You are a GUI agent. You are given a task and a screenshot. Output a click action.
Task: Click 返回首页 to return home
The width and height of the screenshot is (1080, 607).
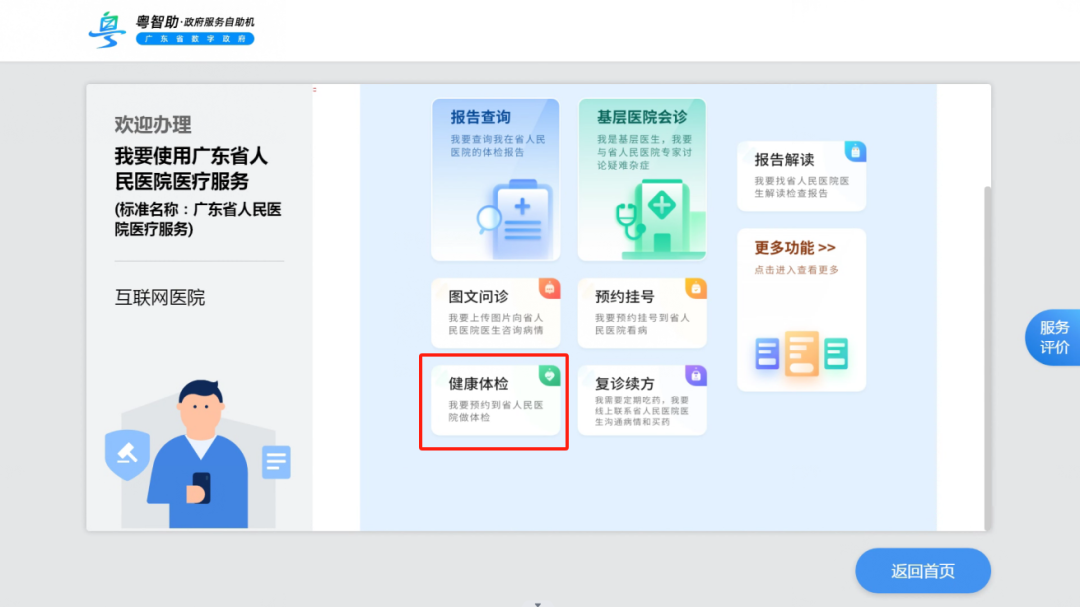coord(921,571)
